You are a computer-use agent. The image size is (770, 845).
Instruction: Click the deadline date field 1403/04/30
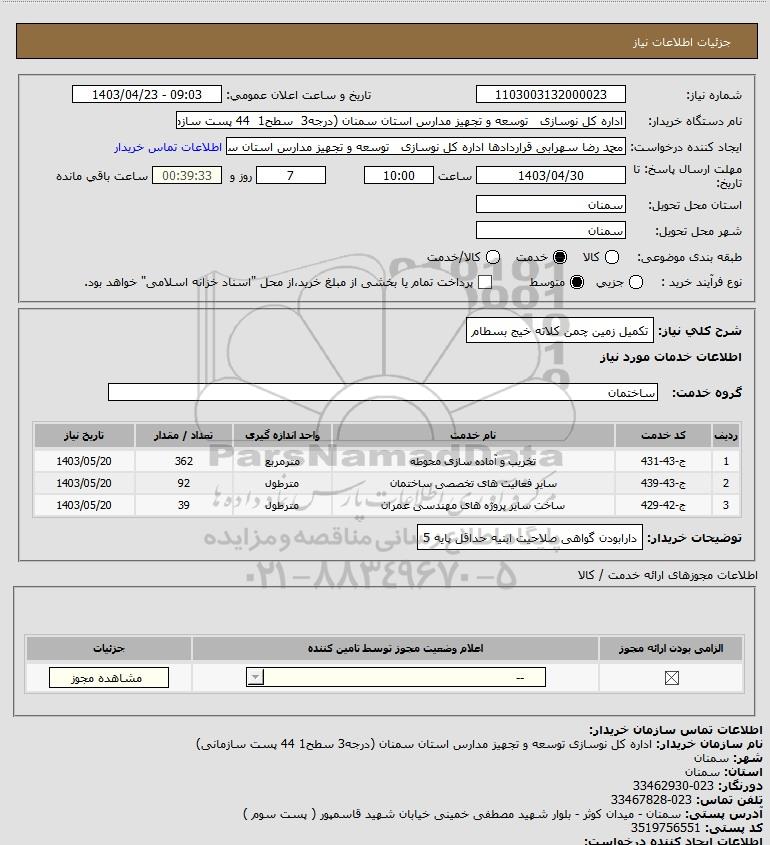[x=551, y=175]
